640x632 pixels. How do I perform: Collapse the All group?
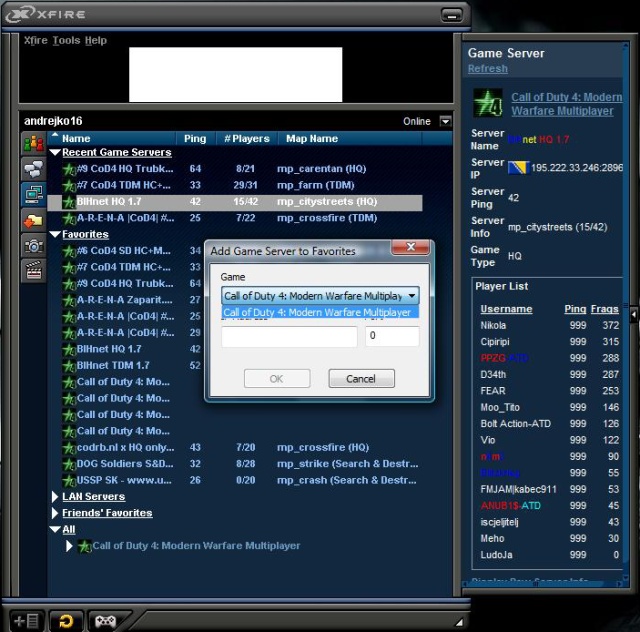pyautogui.click(x=55, y=530)
